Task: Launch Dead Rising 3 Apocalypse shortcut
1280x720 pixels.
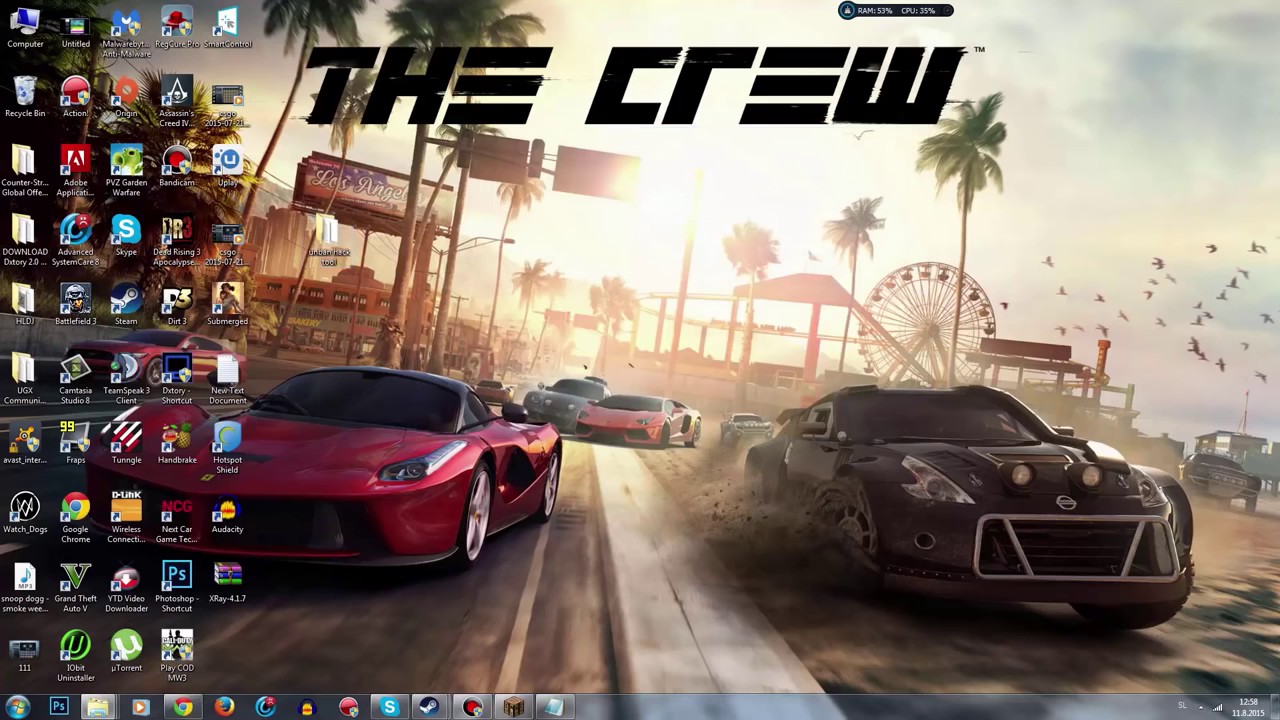Action: 177,241
